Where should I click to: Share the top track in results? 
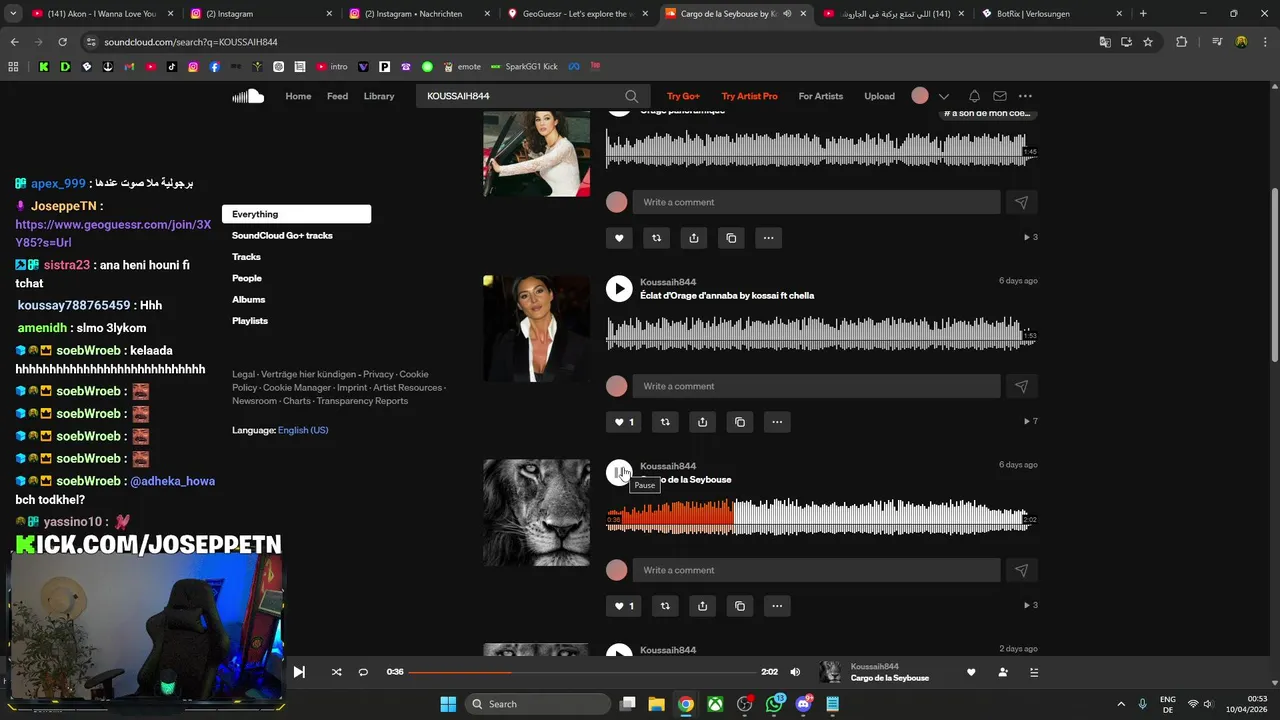point(693,238)
